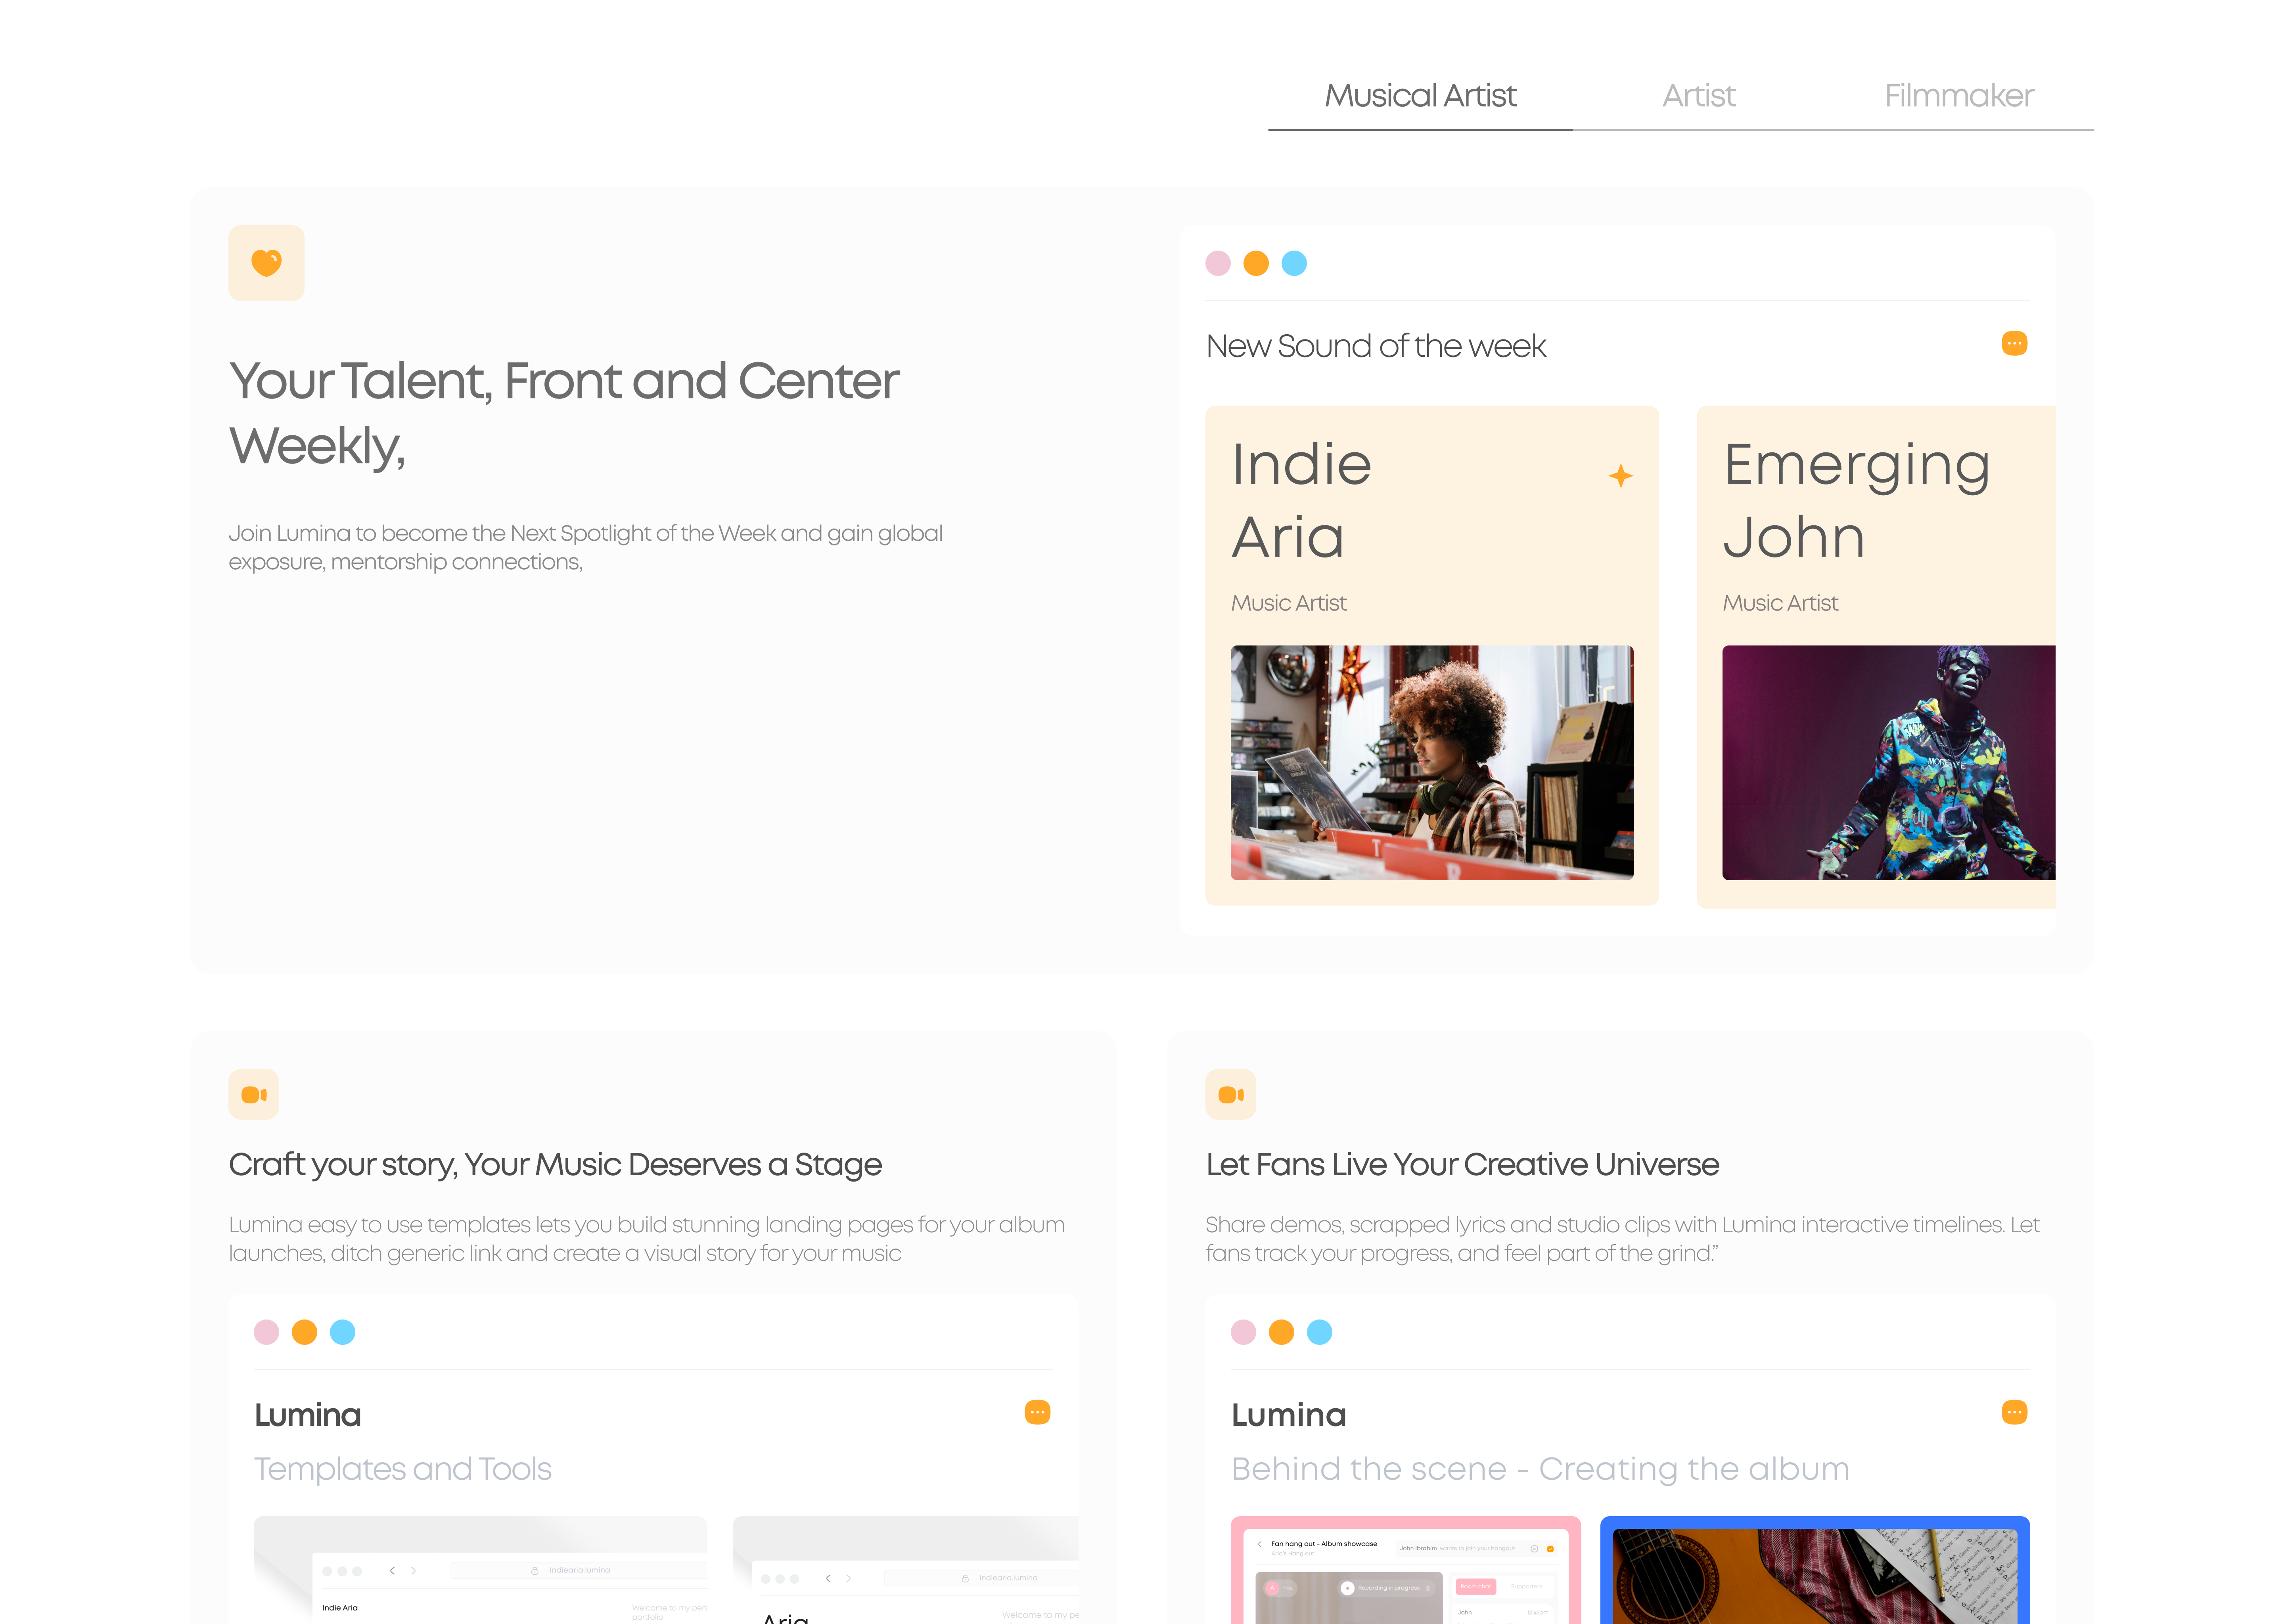The height and width of the screenshot is (1624, 2284).
Task: Click the orange dot in the New Sound window
Action: pyautogui.click(x=1255, y=263)
